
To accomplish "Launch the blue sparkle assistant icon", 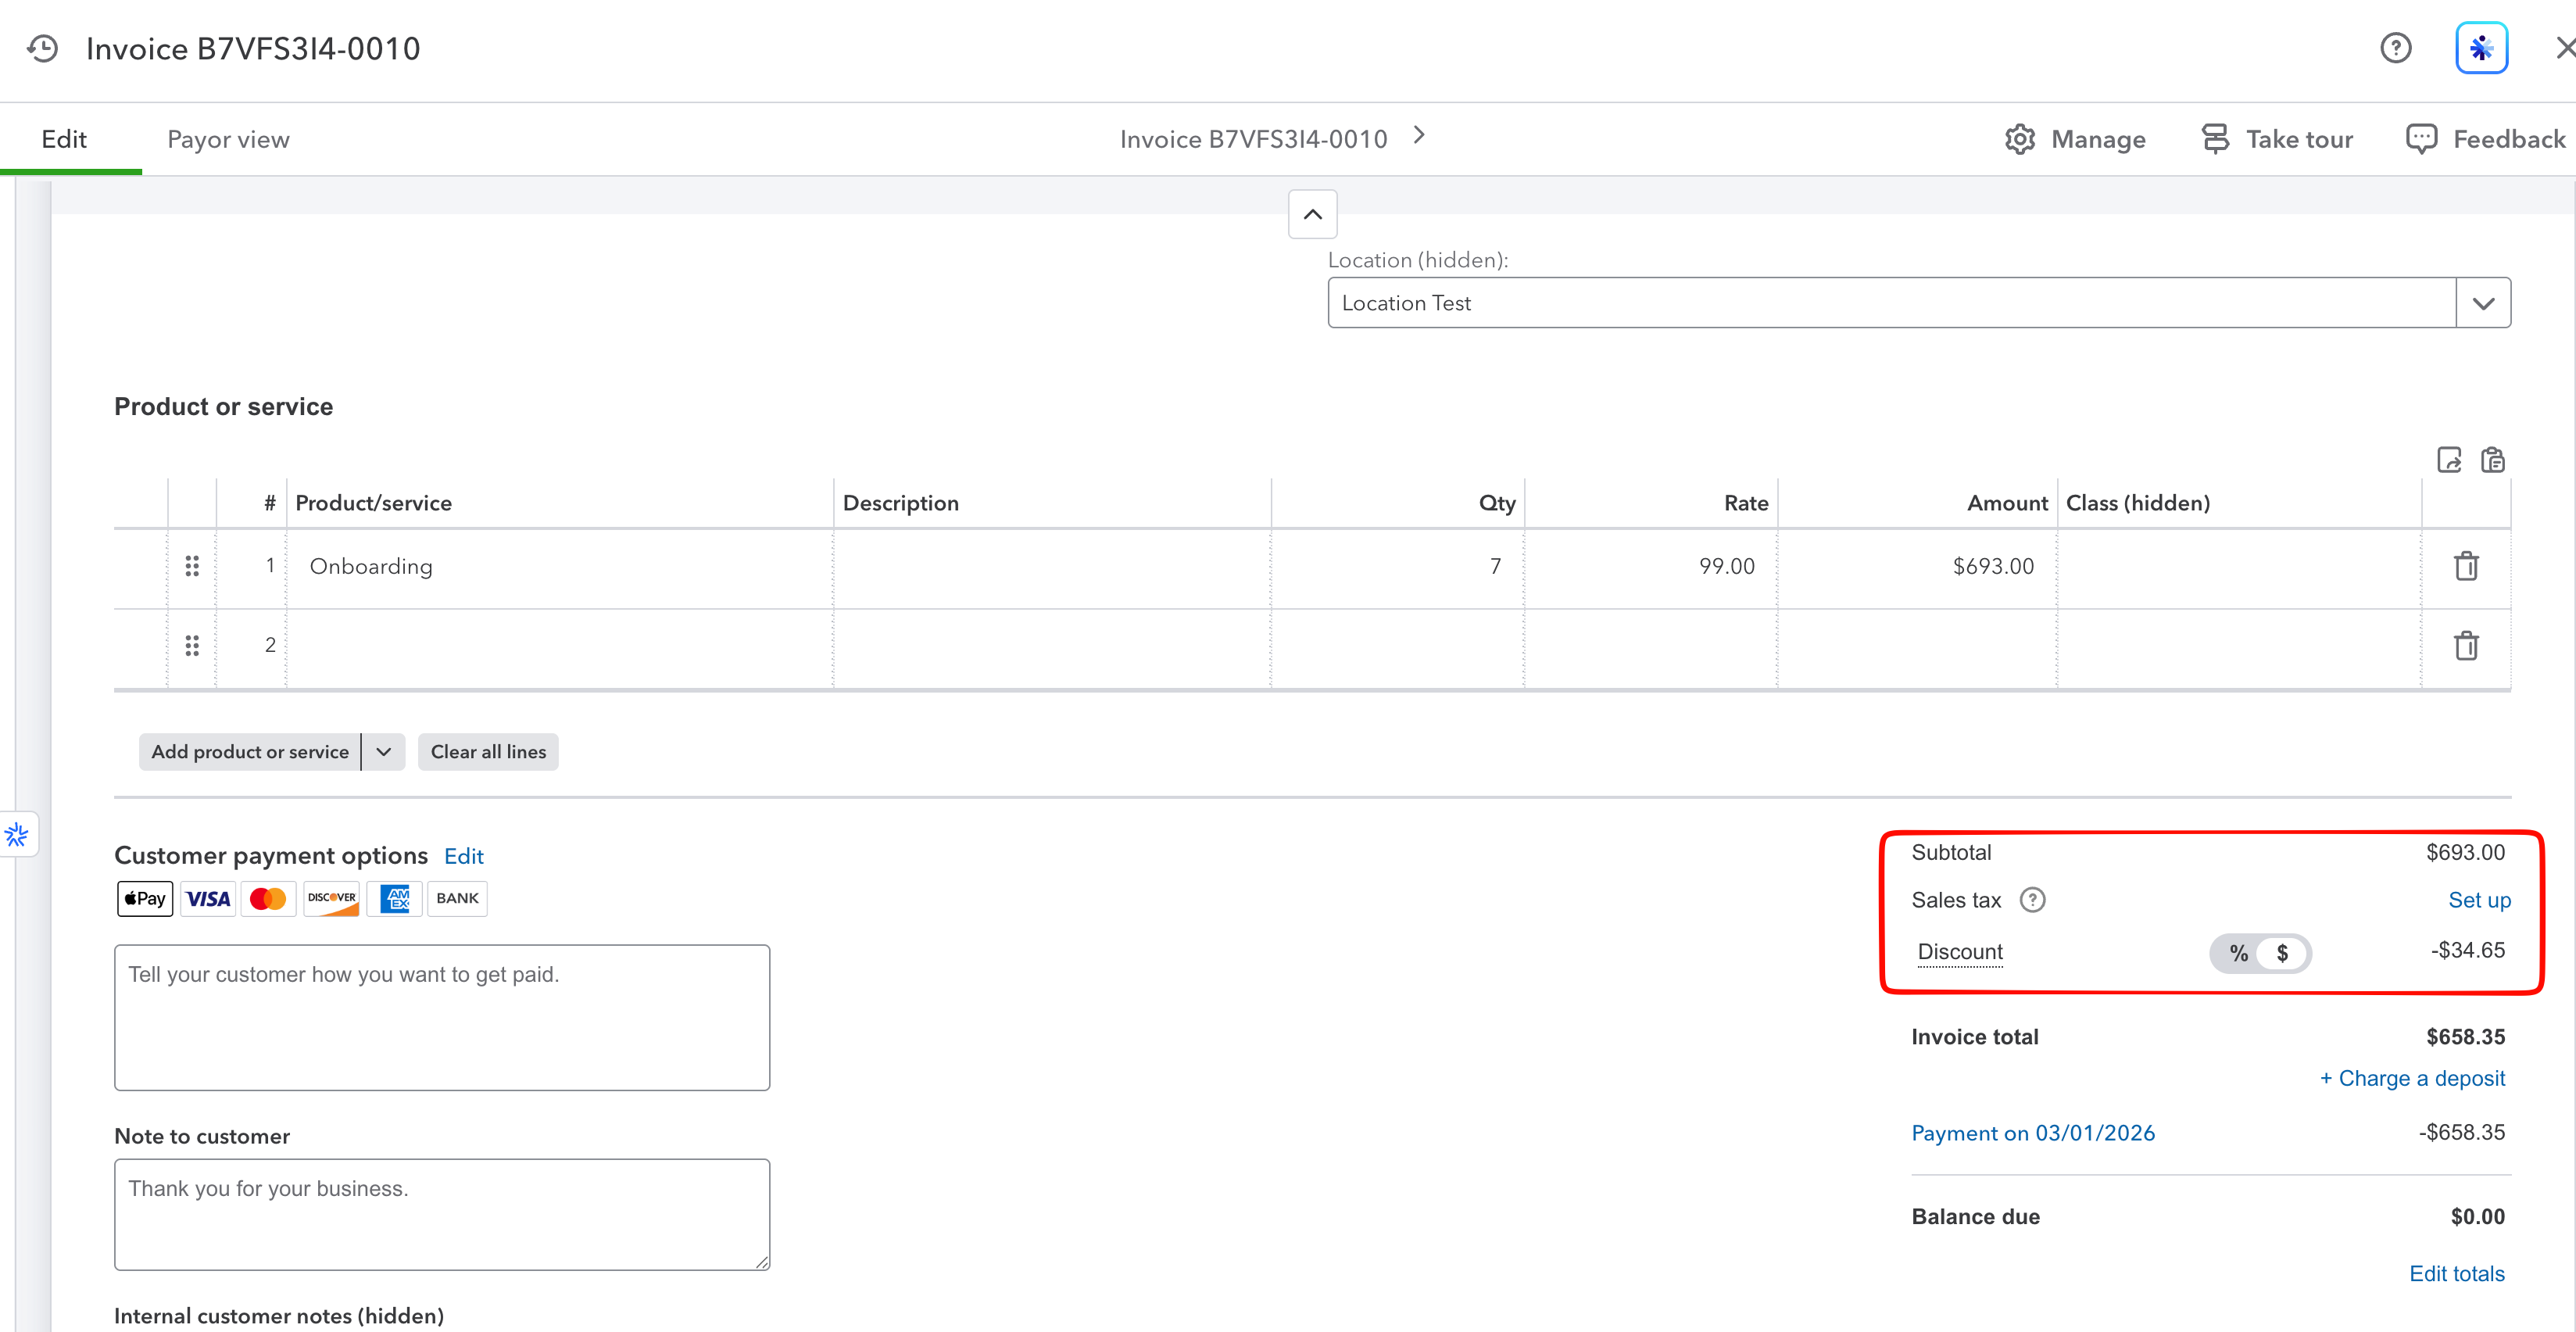I will pyautogui.click(x=2481, y=48).
